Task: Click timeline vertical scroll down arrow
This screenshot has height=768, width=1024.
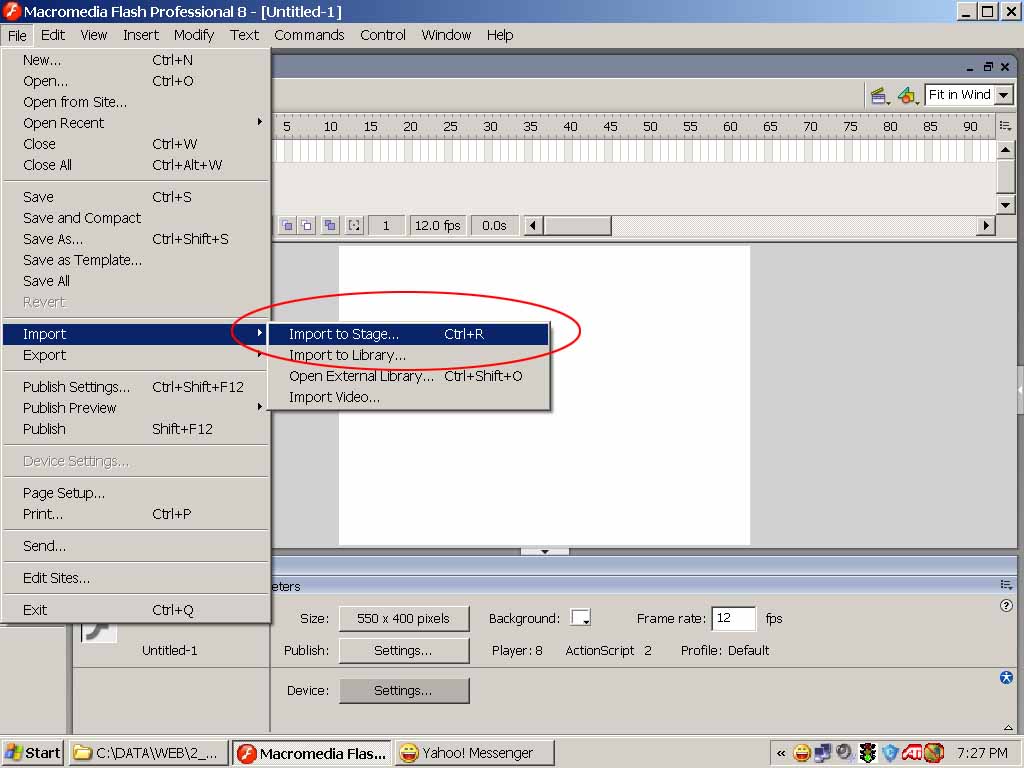Action: click(1006, 205)
